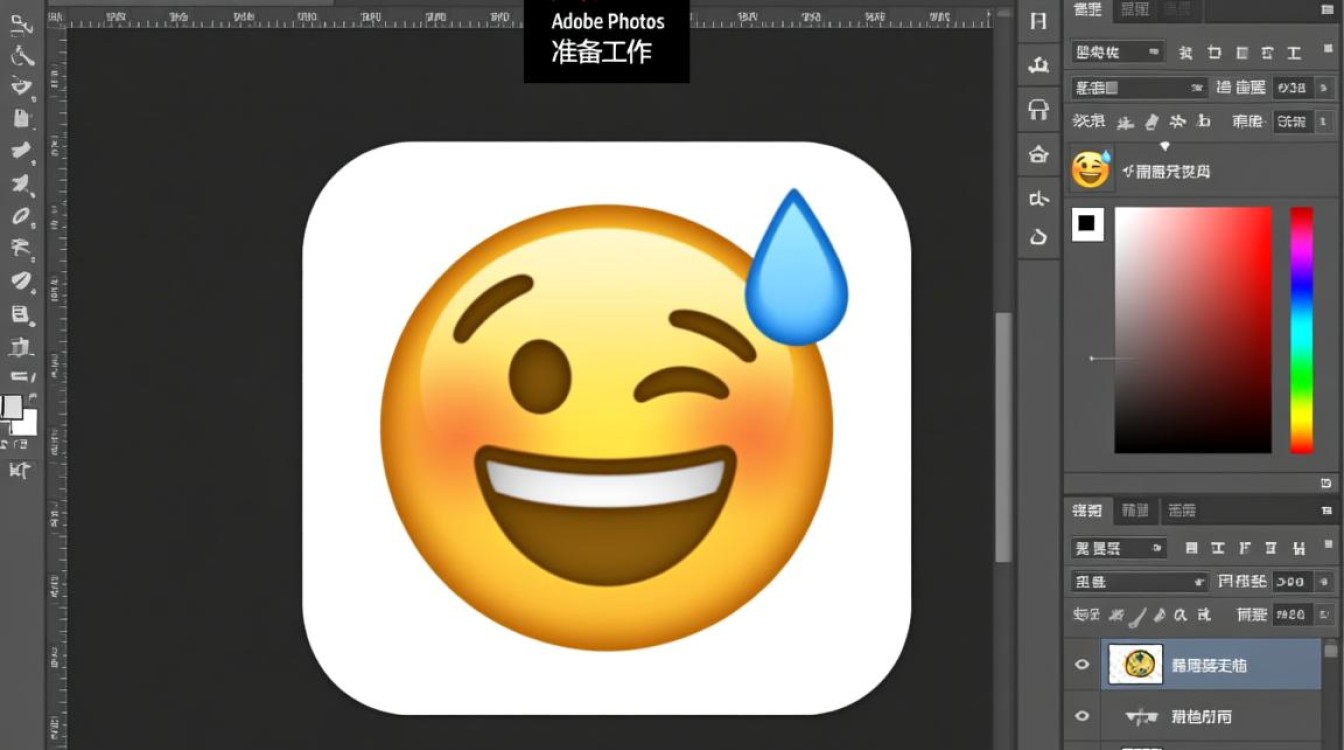1344x750 pixels.
Task: Switch to the second tab of the upper panel
Action: pos(1135,10)
